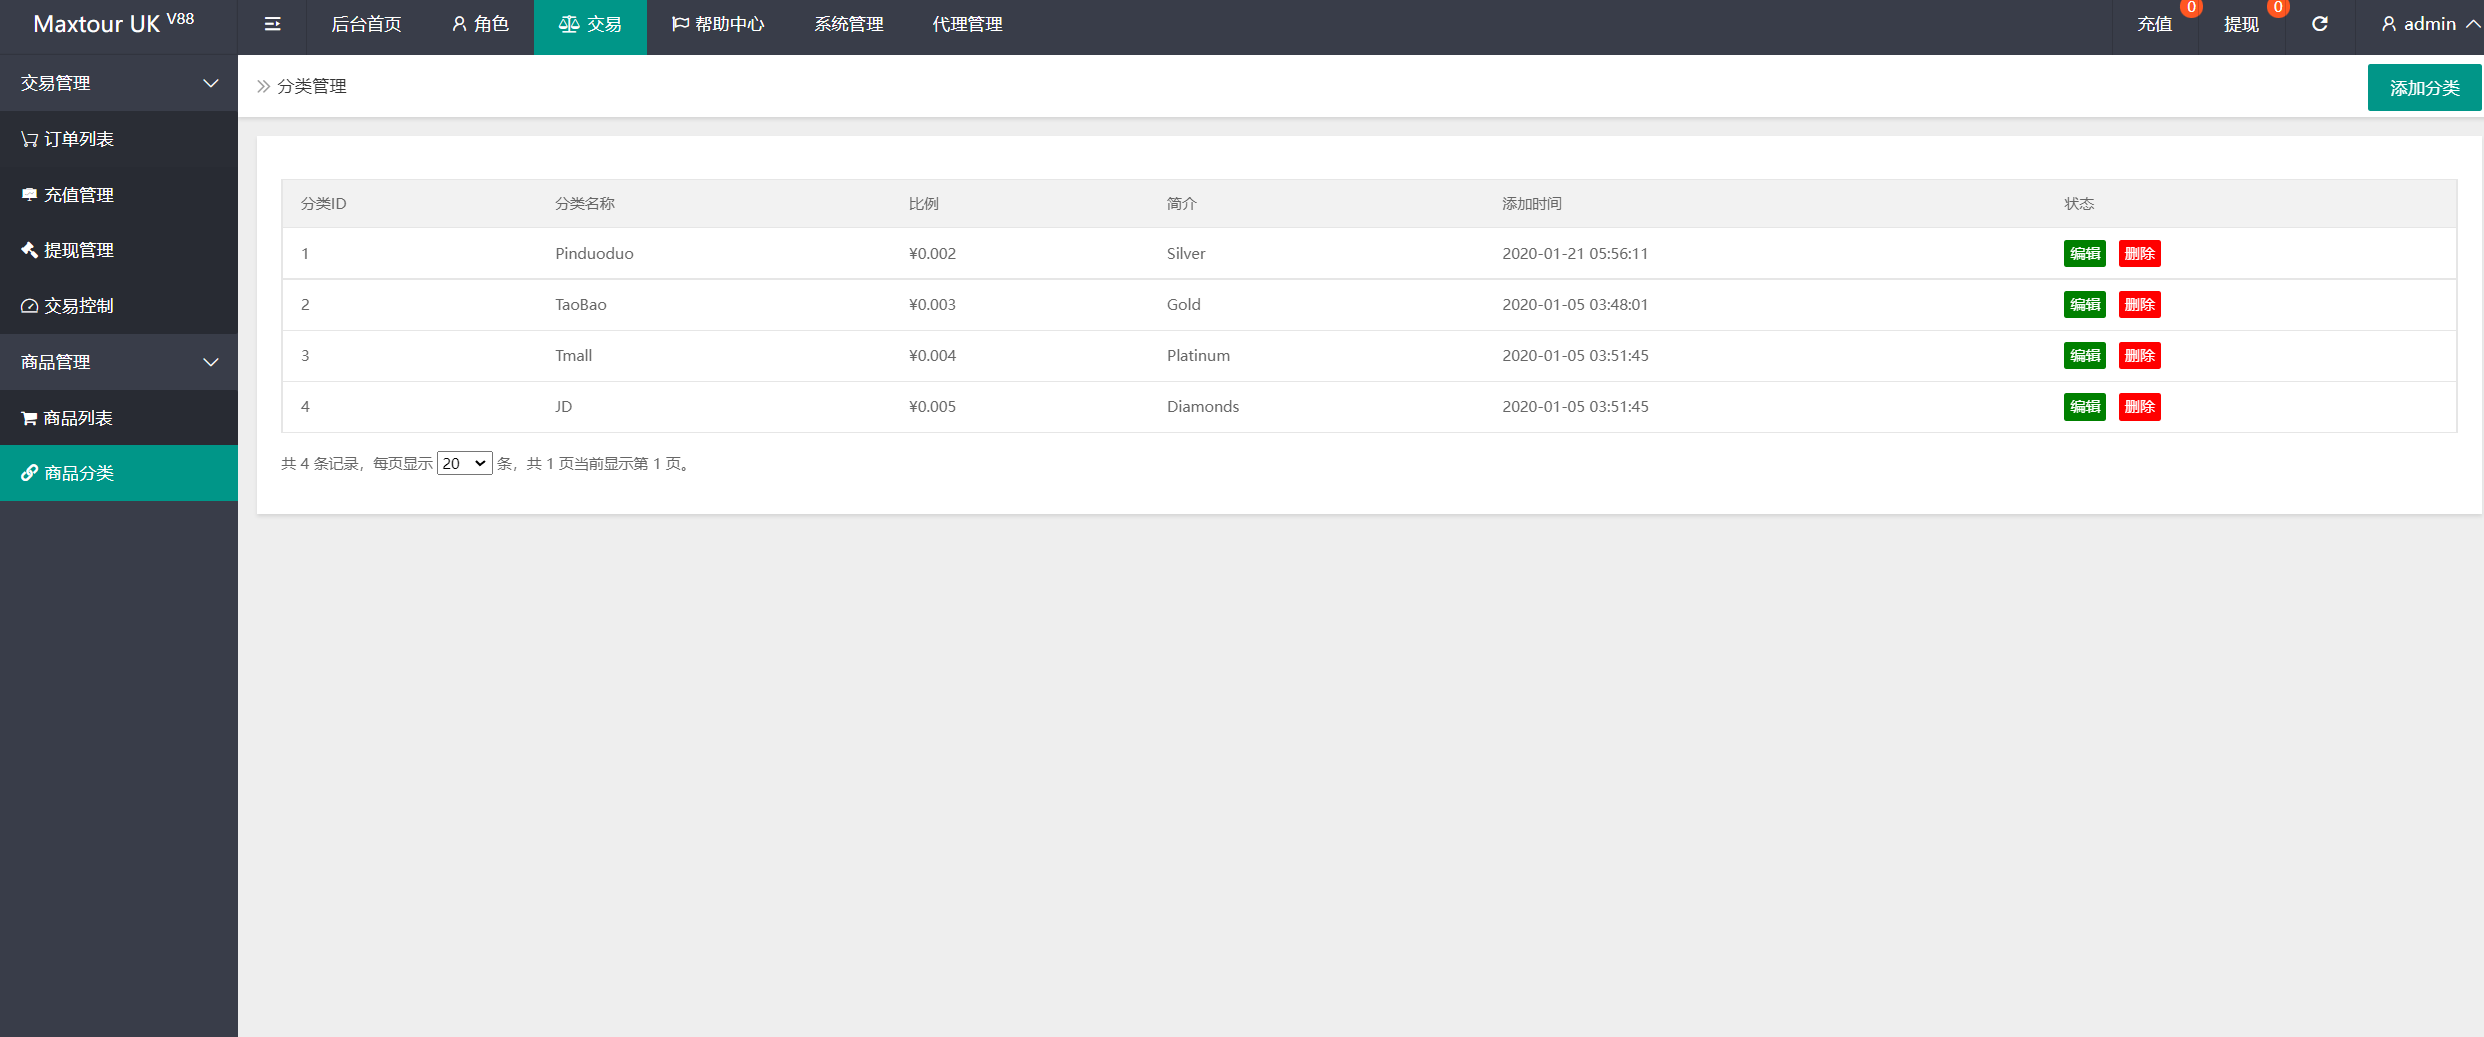Click the refresh icon in top bar
The image size is (2484, 1037).
(2319, 24)
